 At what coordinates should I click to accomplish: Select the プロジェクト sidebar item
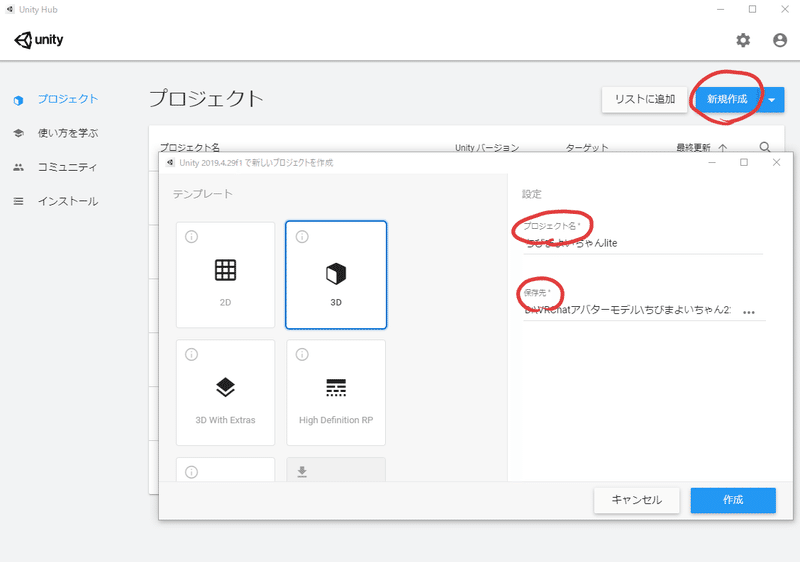[68, 99]
